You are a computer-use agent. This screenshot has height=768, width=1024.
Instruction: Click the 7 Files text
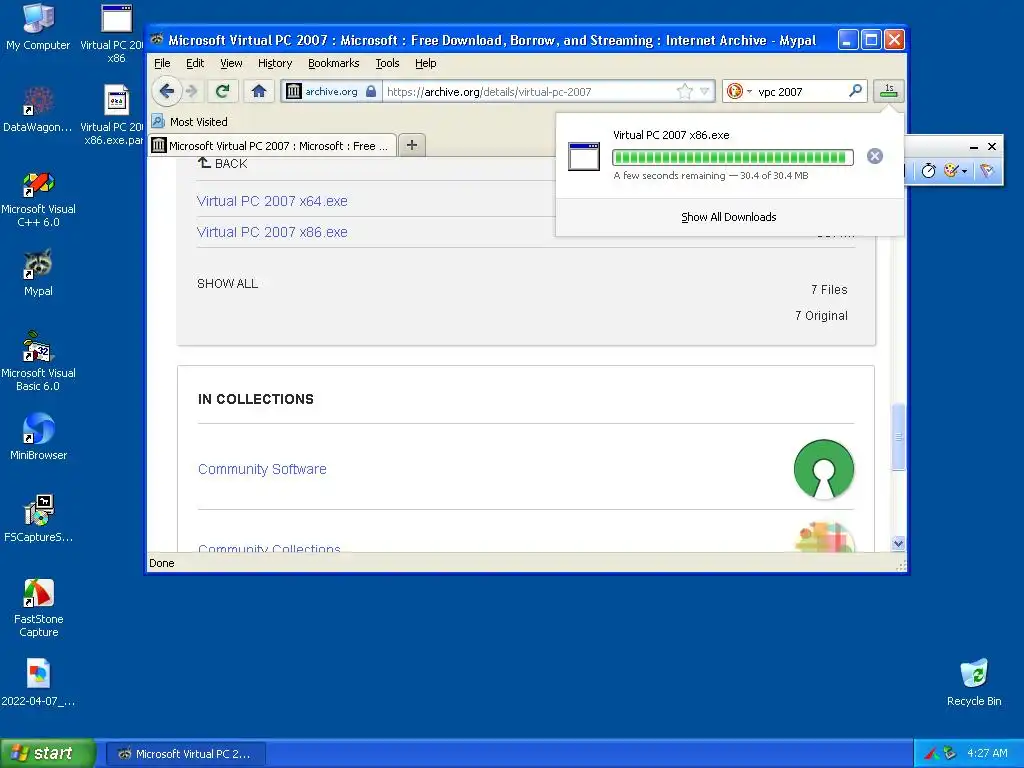pyautogui.click(x=829, y=289)
